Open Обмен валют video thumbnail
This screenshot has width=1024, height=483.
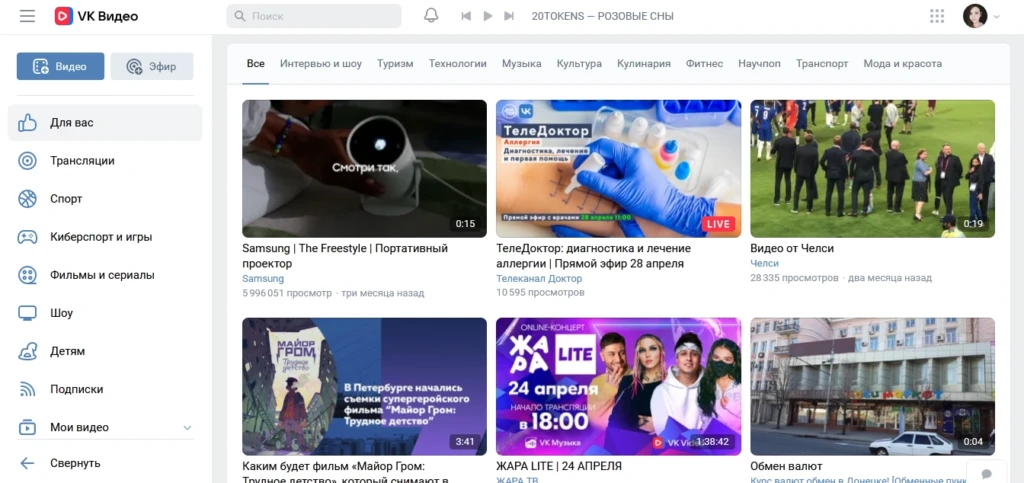coord(872,386)
